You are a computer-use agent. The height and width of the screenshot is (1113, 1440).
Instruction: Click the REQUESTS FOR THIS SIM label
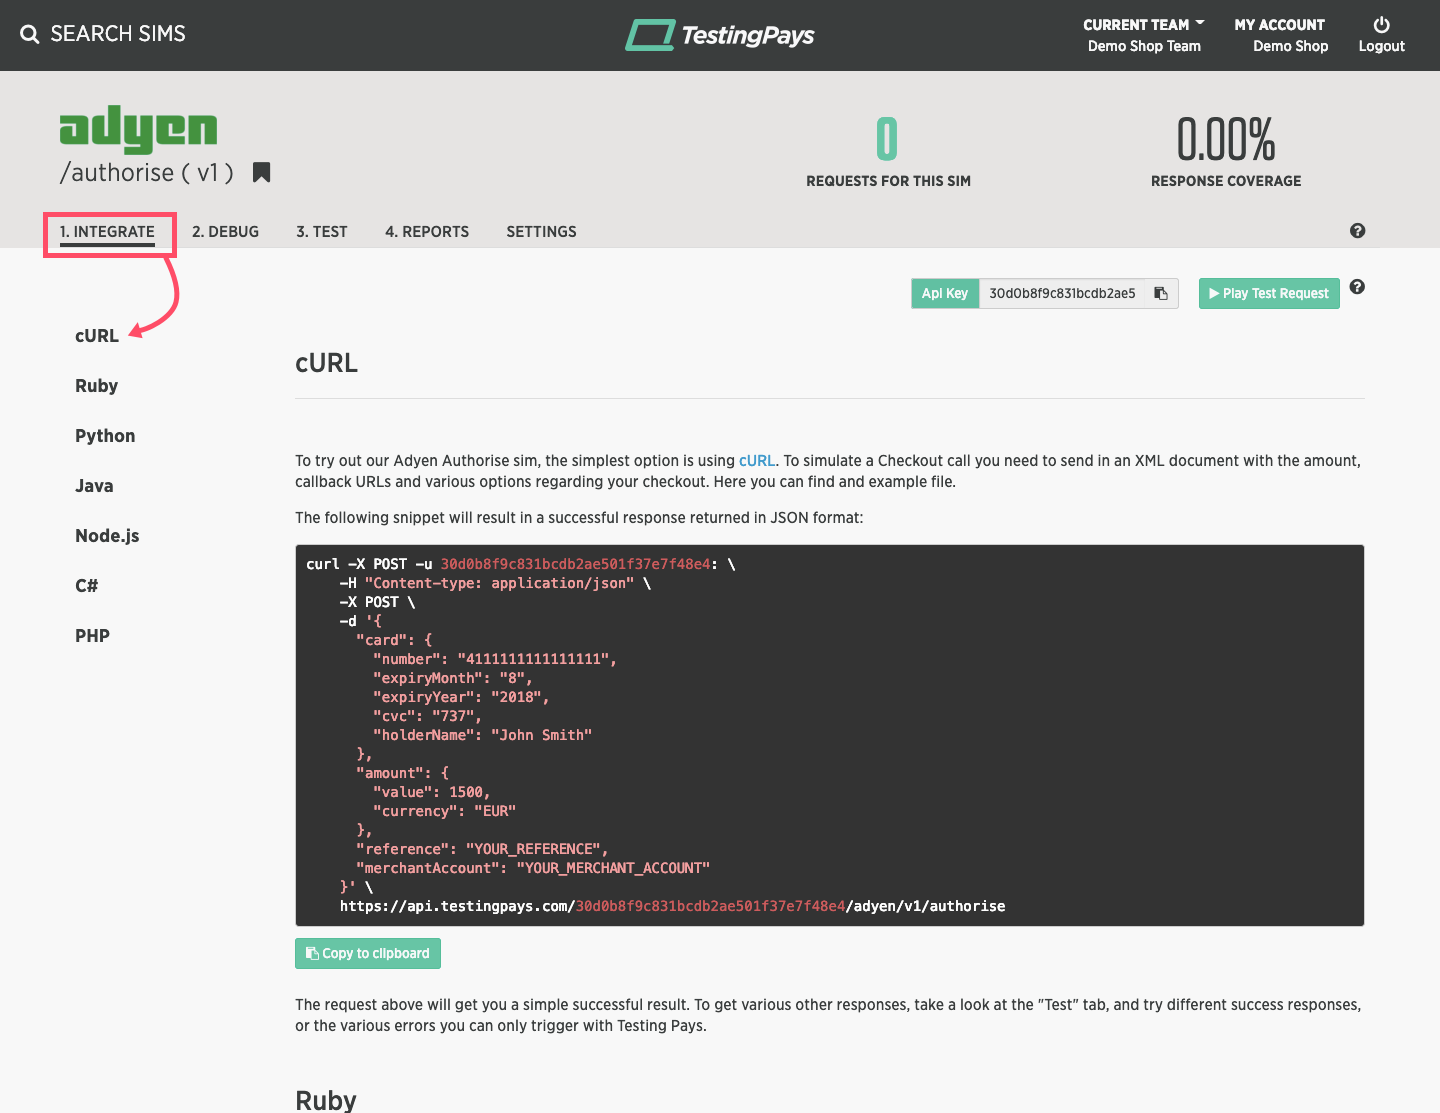(888, 181)
